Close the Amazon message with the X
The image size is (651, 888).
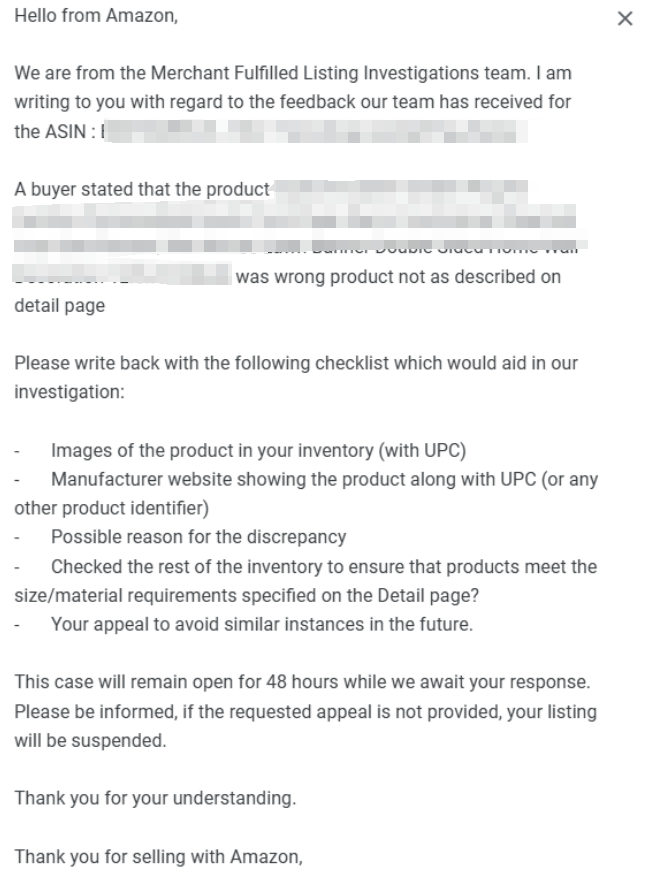point(626,19)
